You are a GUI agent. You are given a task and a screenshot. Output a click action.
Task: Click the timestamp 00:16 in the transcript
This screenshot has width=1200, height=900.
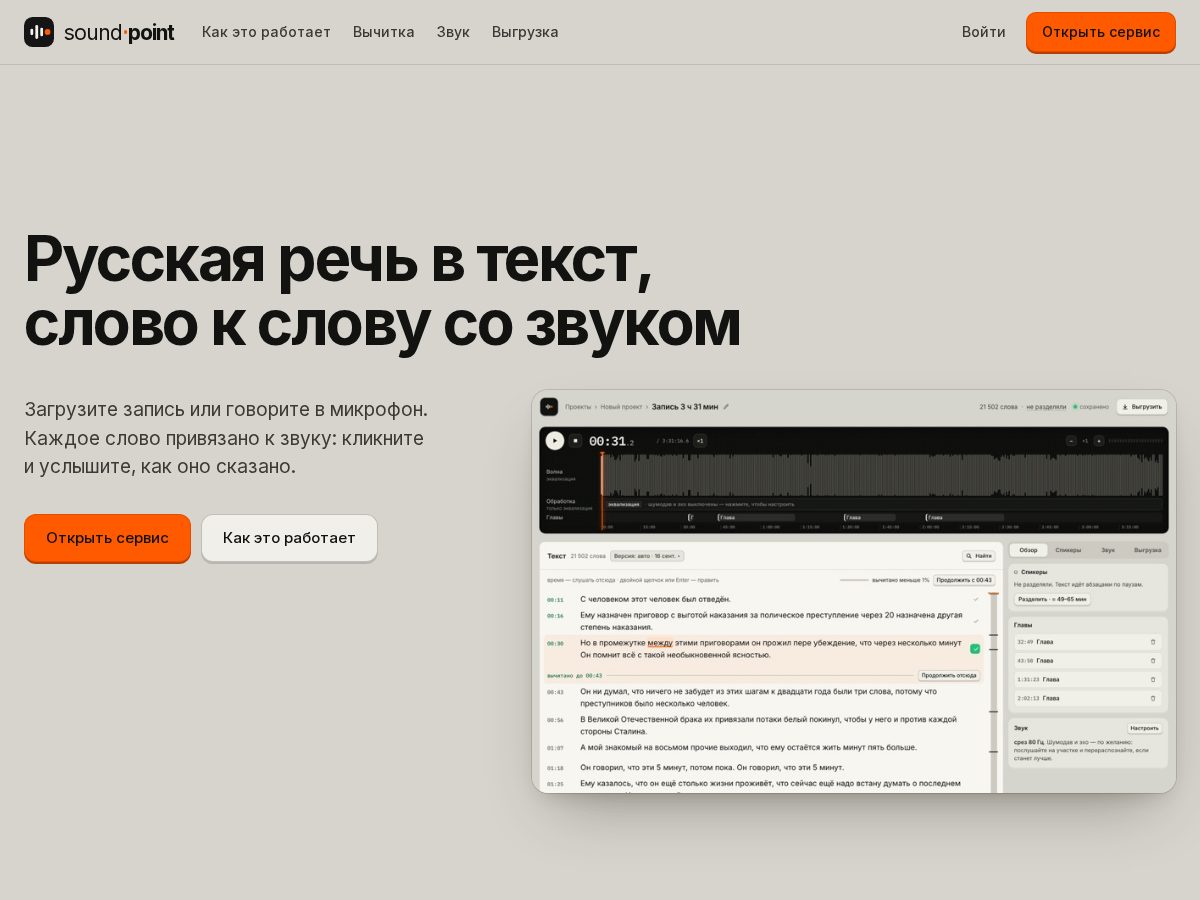point(555,616)
